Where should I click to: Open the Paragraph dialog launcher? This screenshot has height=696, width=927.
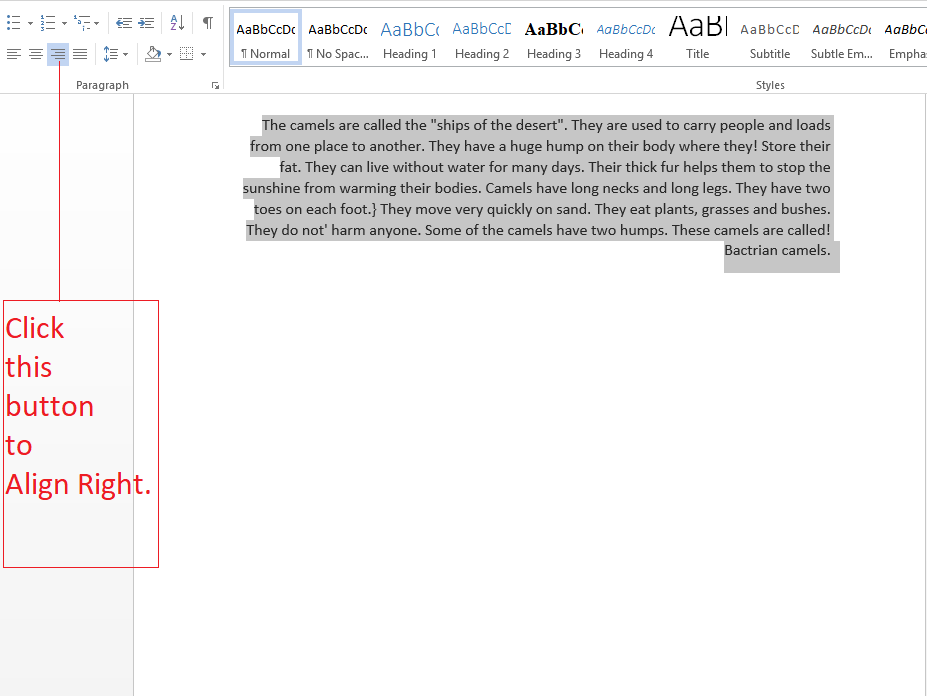click(x=215, y=85)
